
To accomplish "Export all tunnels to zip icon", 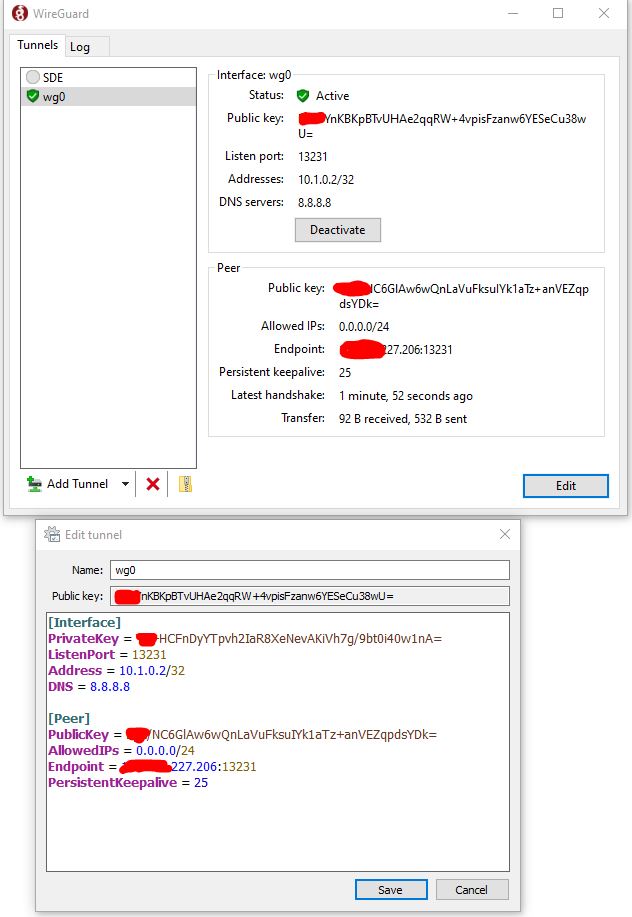I will click(x=185, y=484).
